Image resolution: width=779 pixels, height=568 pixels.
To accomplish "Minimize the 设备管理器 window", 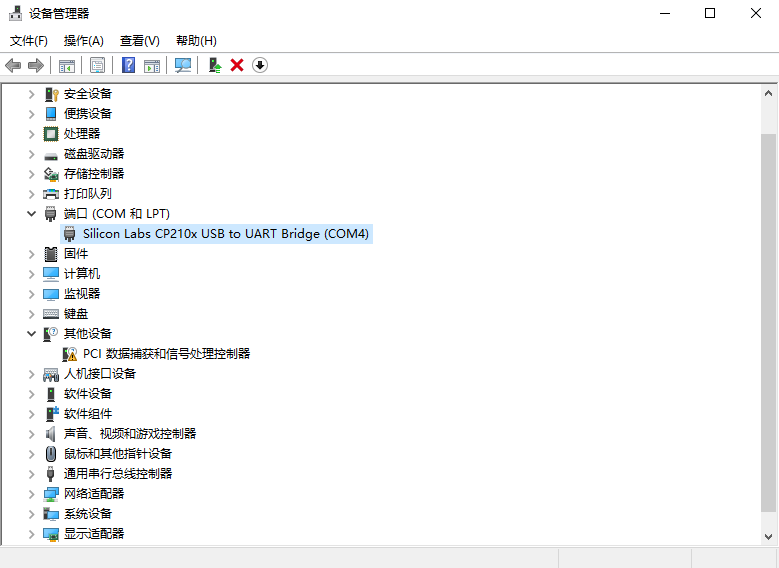I will 665,13.
